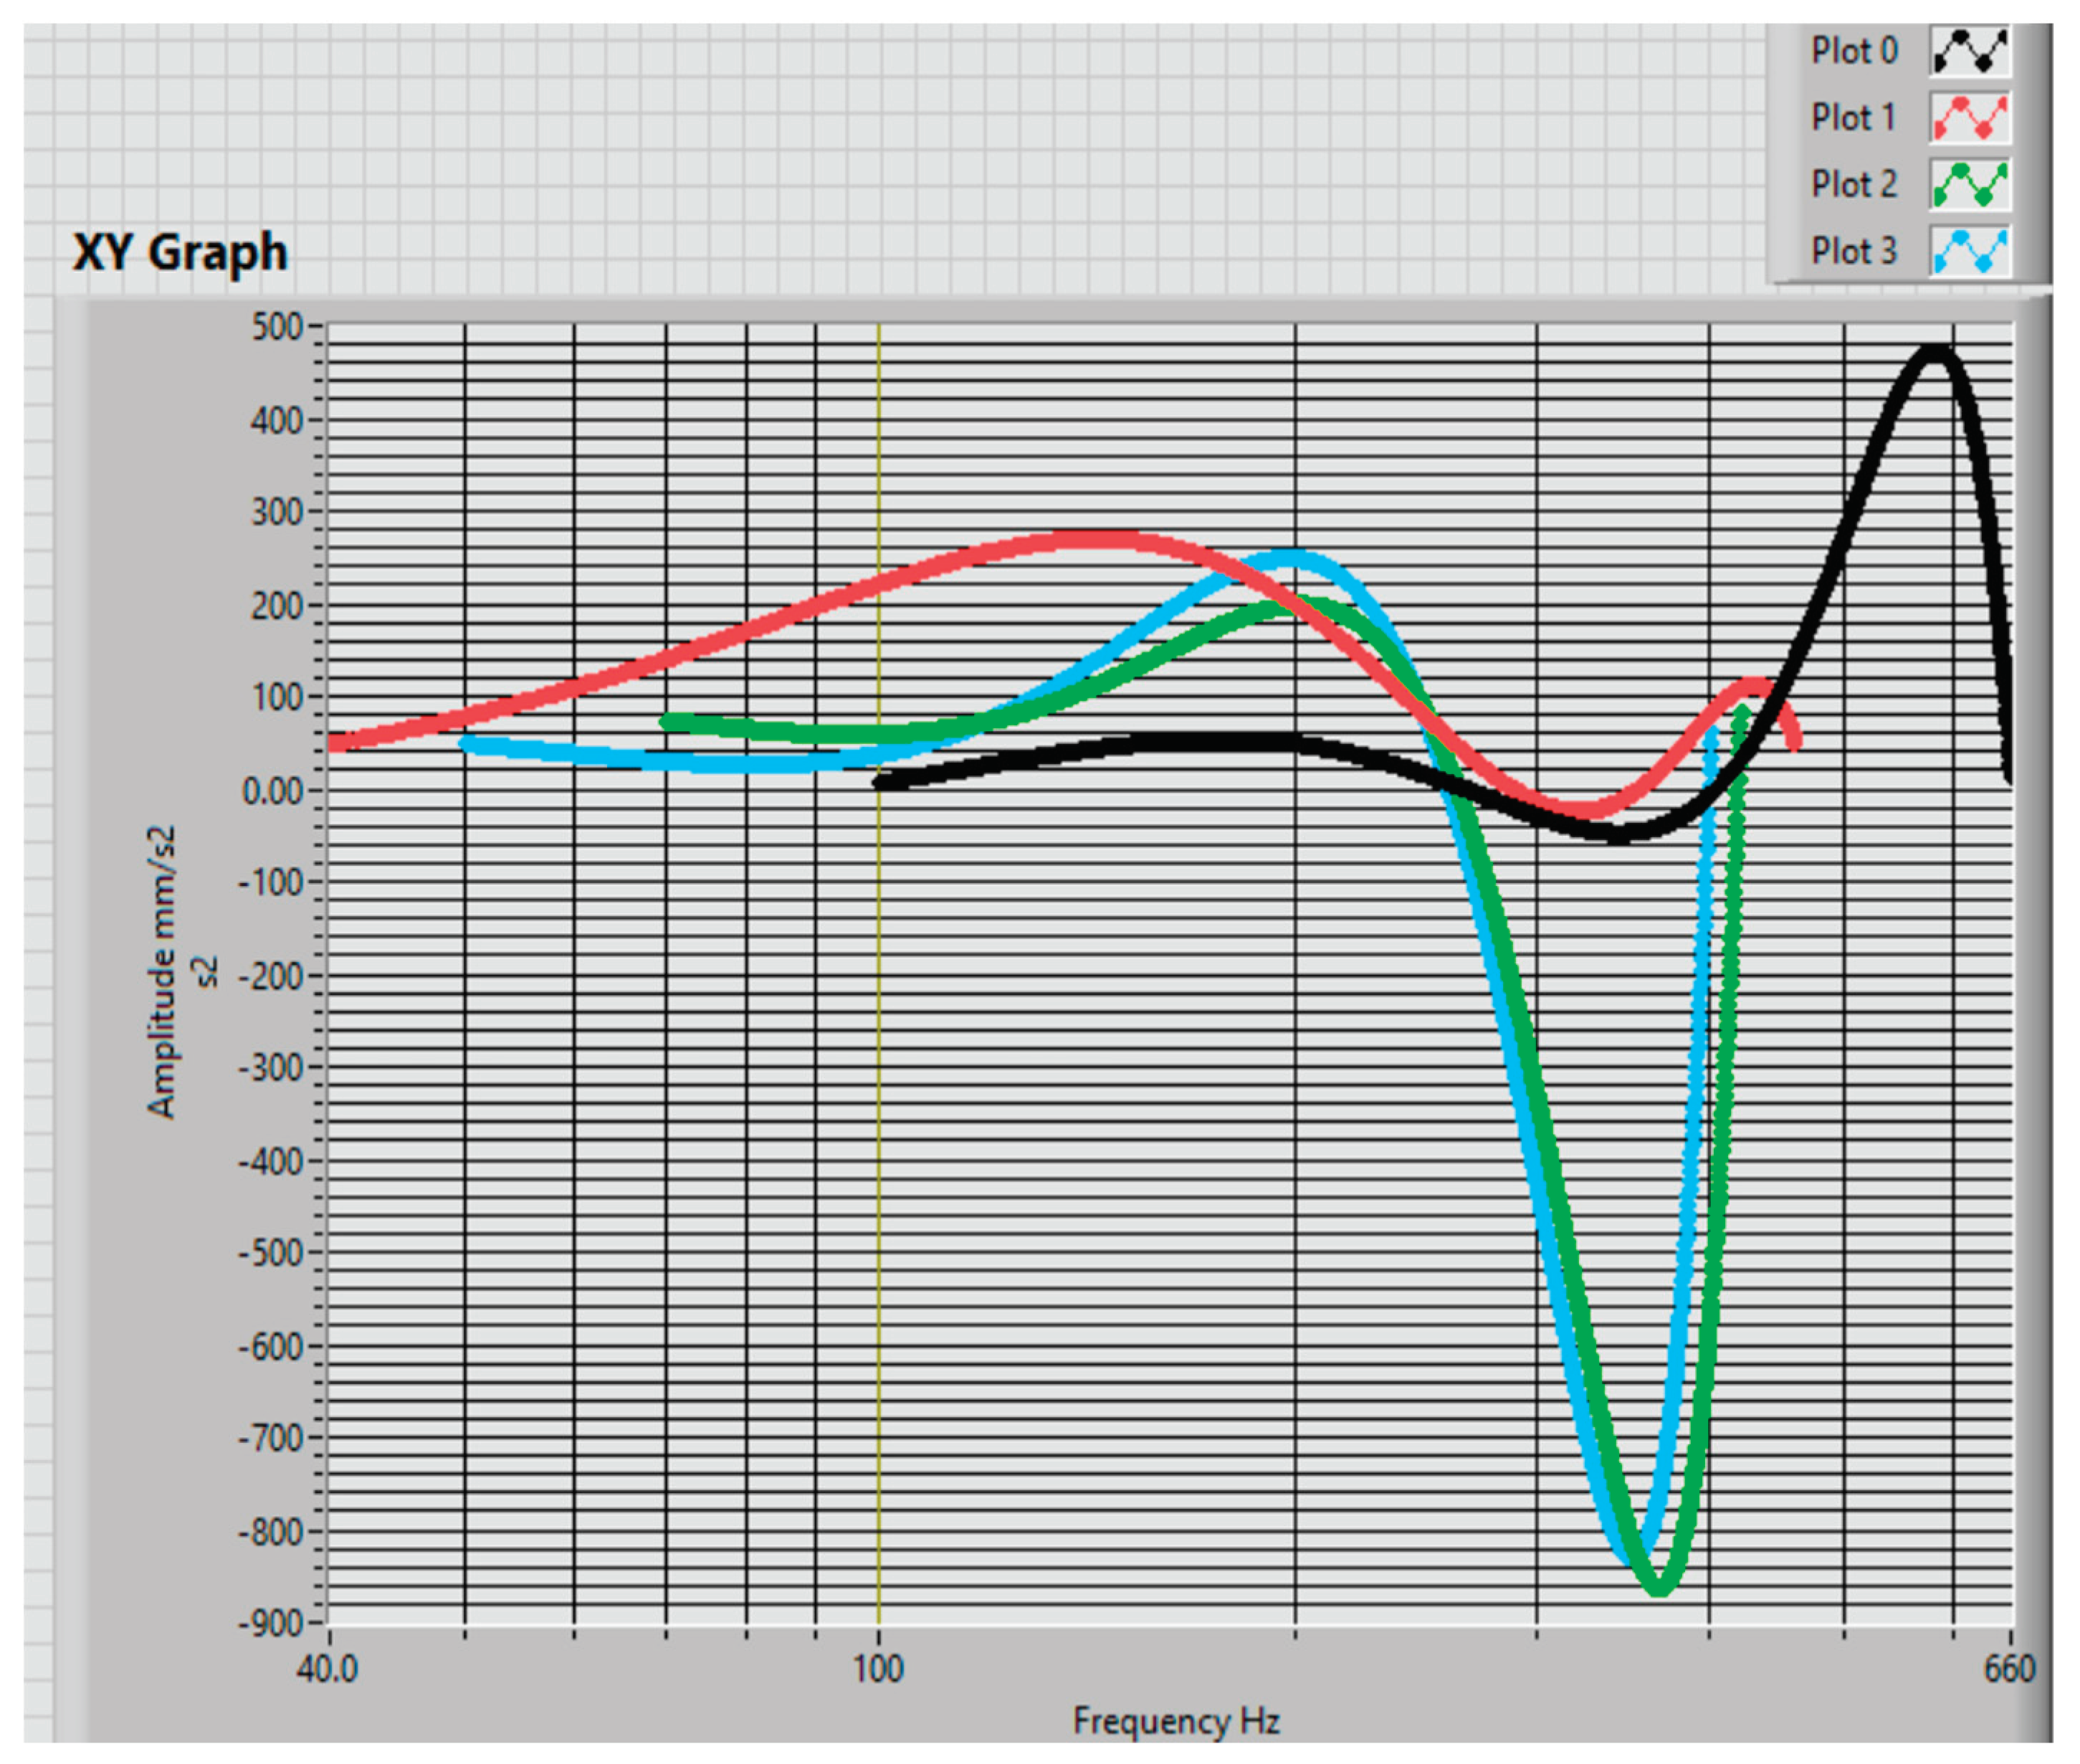2080x1764 pixels.
Task: Click the 40.0 x-axis minimum value
Action: click(x=327, y=1669)
